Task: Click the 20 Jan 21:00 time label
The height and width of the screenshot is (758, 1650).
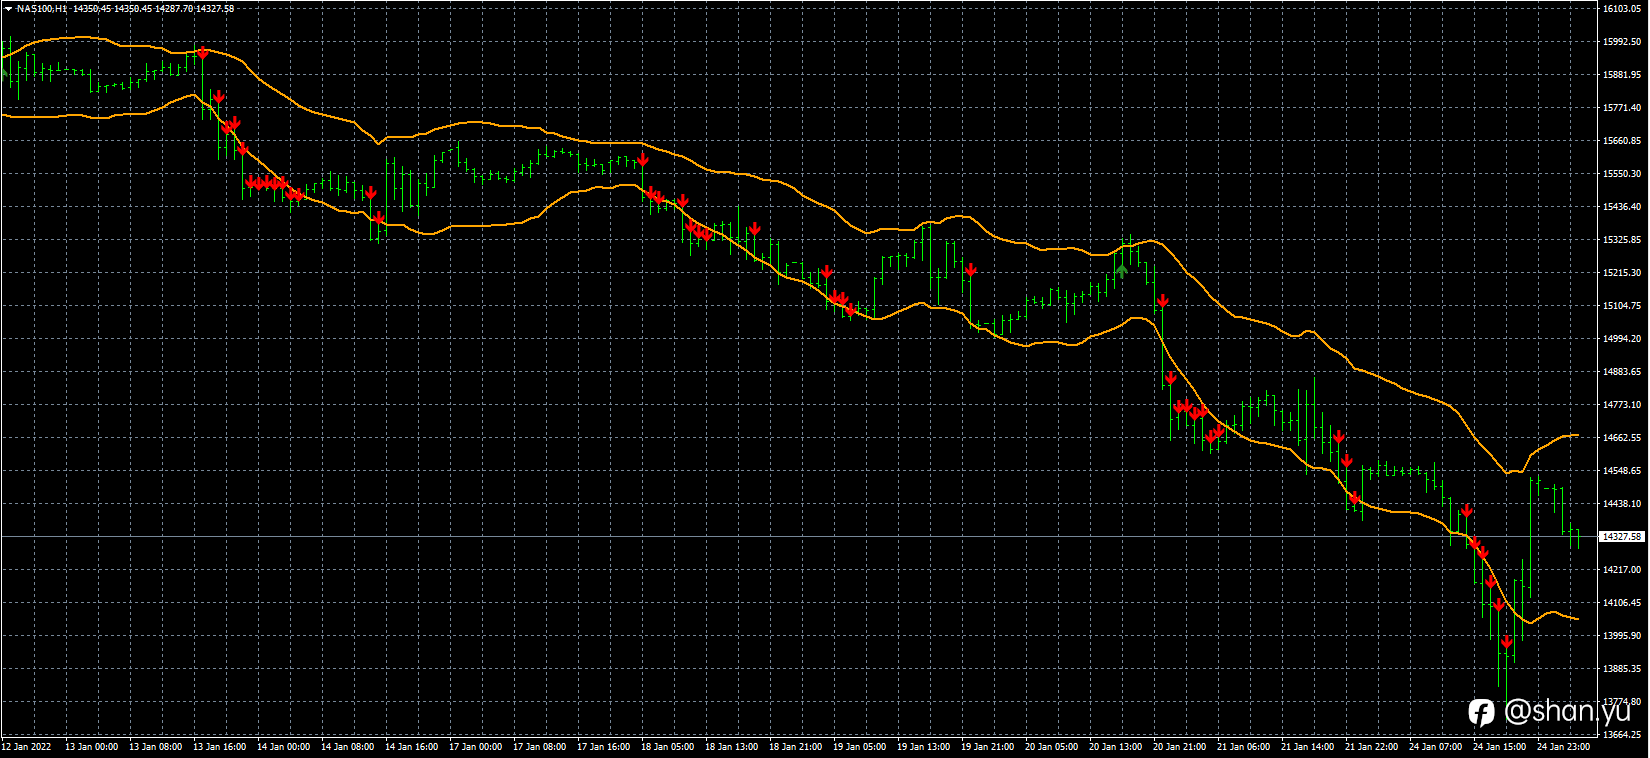Action: 1179,746
